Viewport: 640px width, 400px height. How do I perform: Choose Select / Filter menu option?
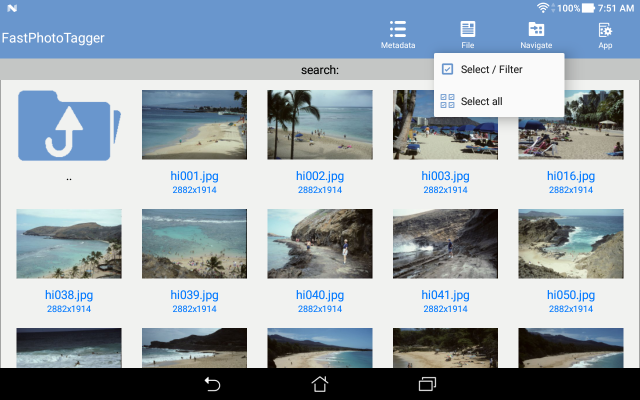(491, 70)
